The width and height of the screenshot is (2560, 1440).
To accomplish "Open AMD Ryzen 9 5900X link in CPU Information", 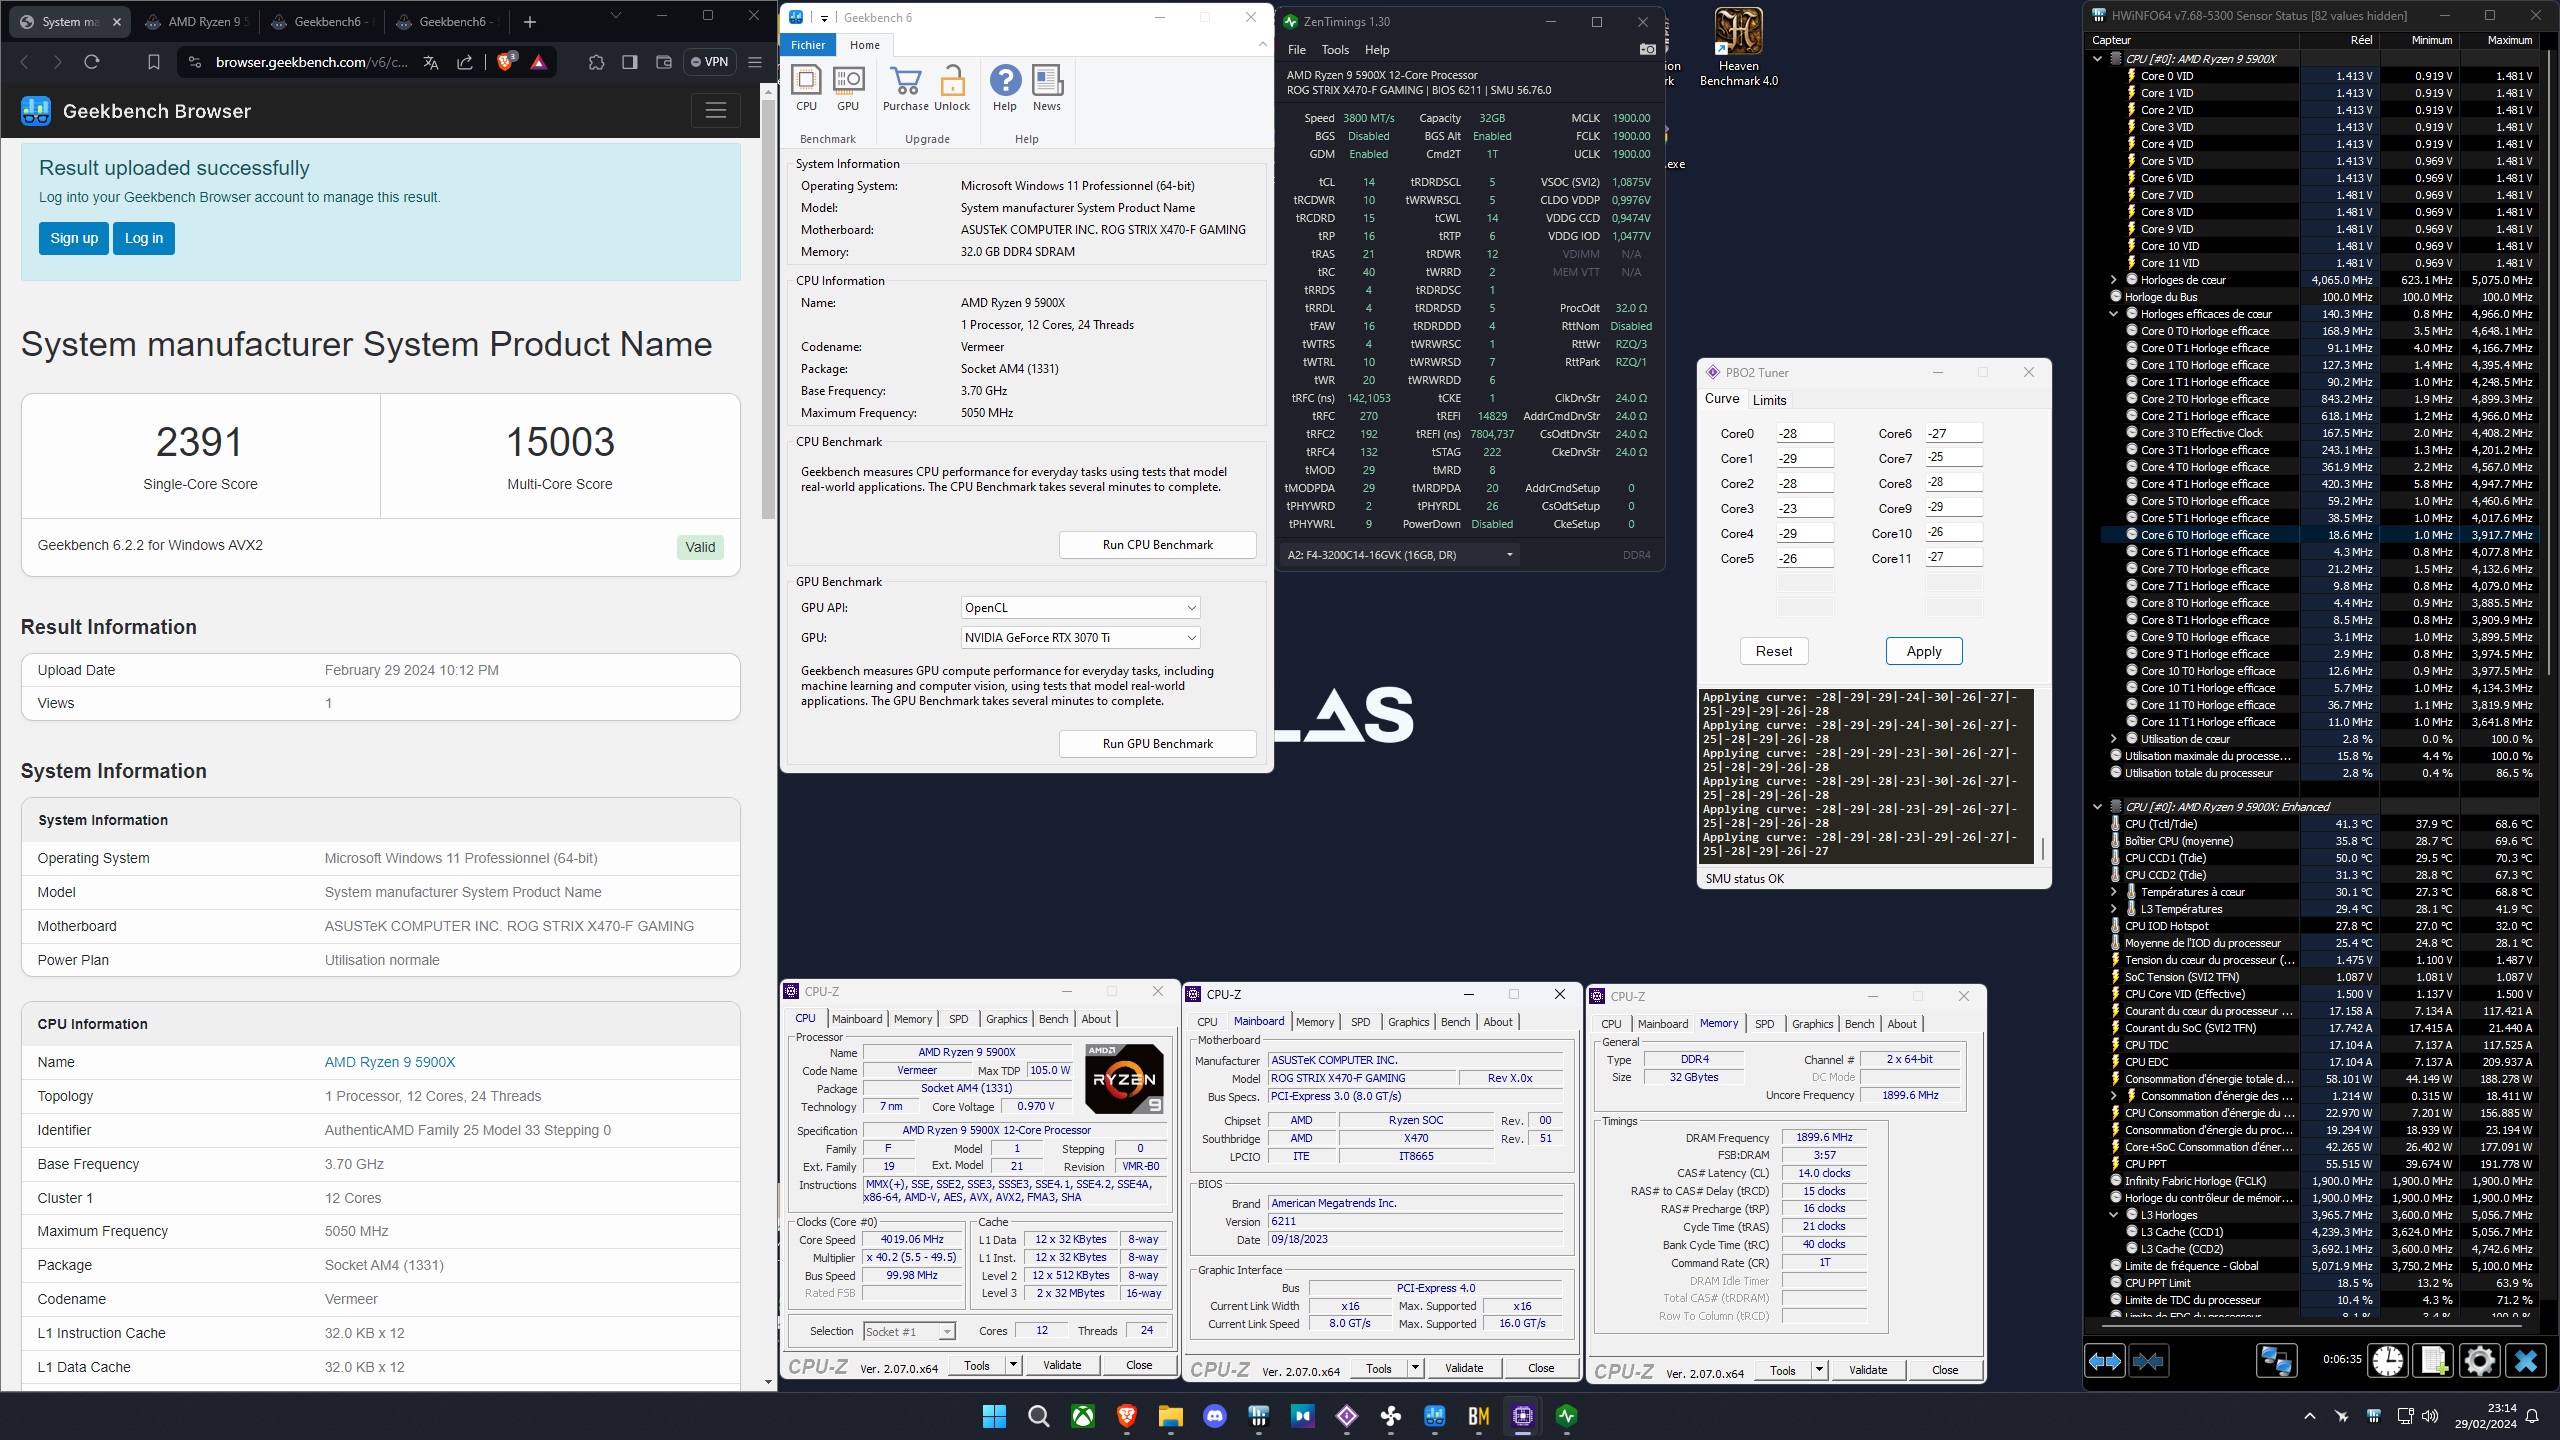I will pyautogui.click(x=390, y=1062).
